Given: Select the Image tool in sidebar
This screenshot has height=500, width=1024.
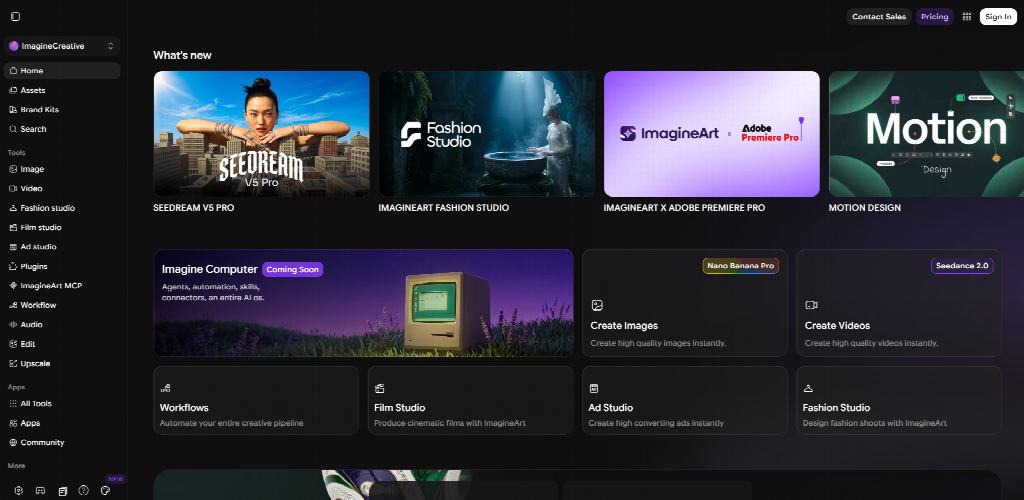Looking at the screenshot, I should coord(61,169).
